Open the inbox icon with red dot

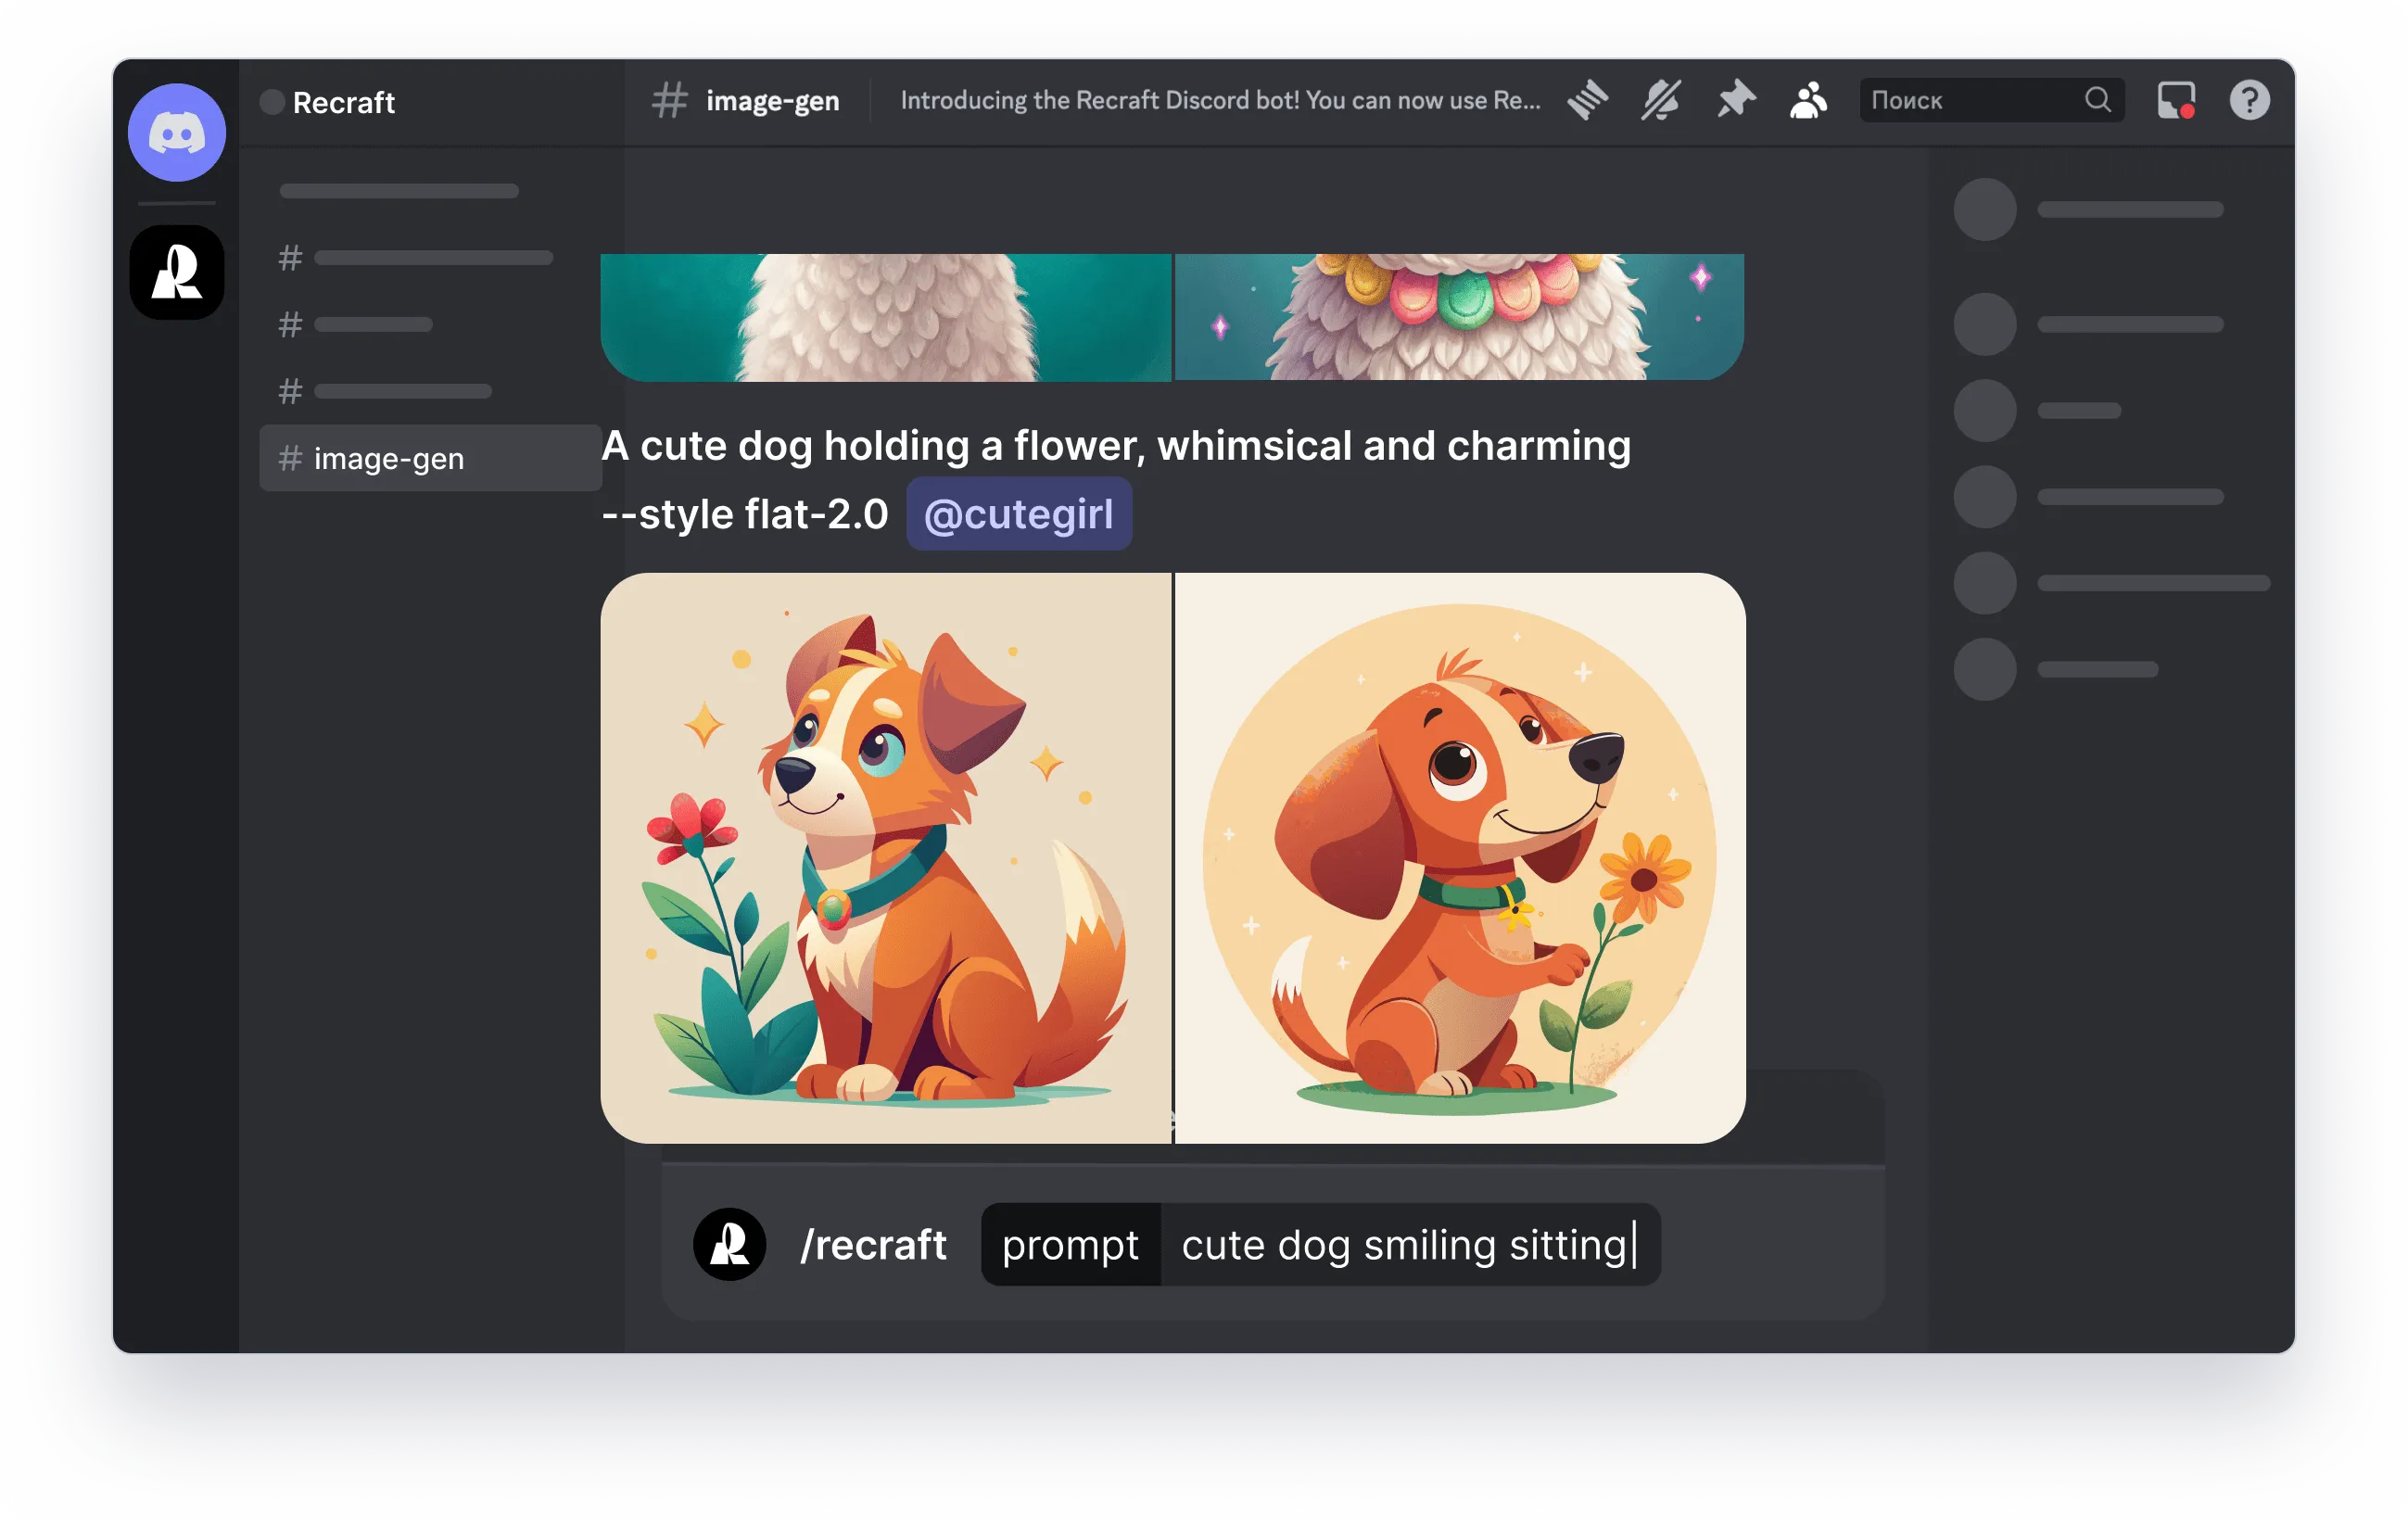2176,100
